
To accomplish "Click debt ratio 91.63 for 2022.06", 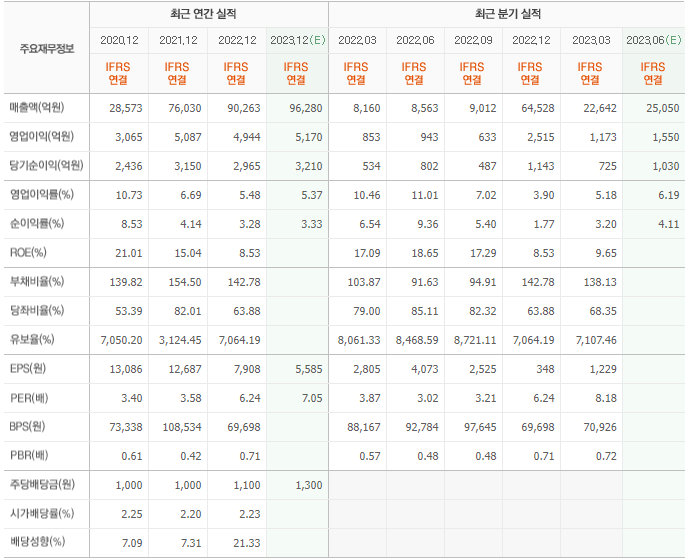I will [425, 282].
